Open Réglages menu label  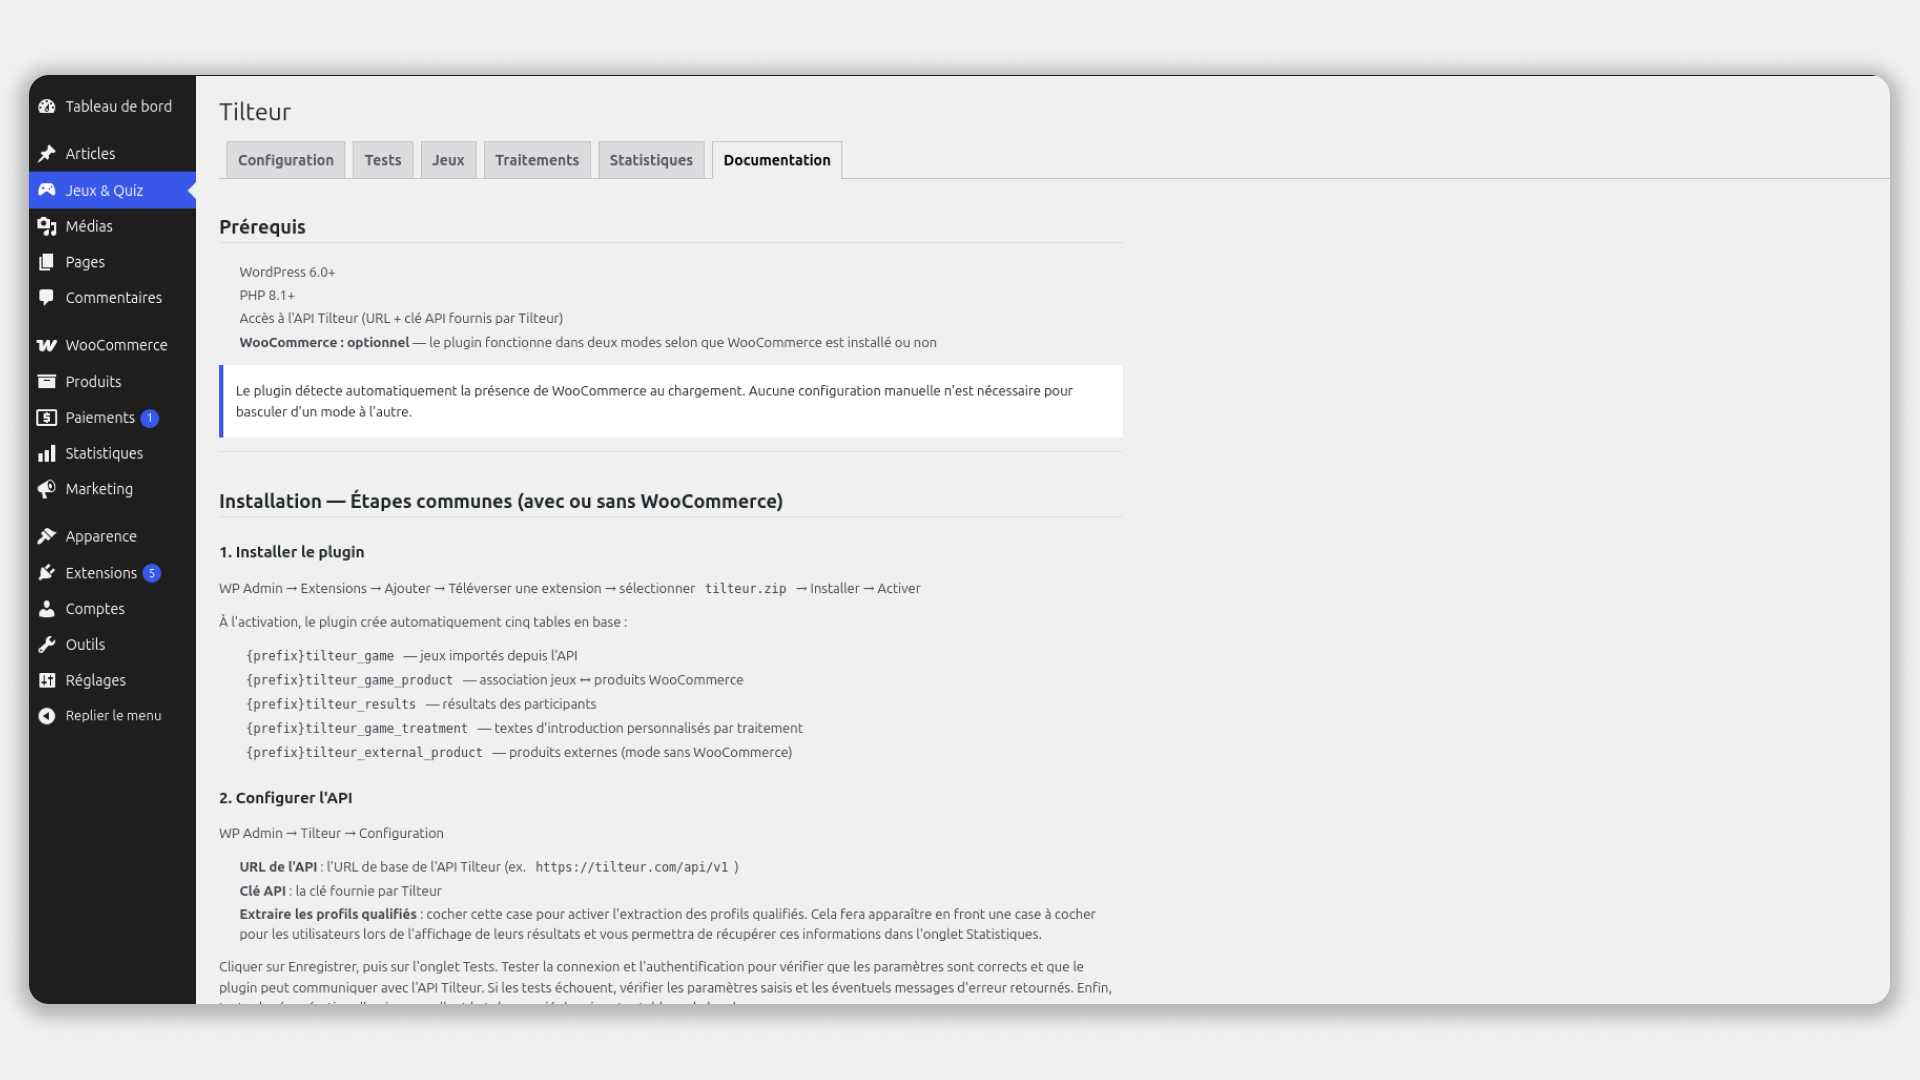96,680
